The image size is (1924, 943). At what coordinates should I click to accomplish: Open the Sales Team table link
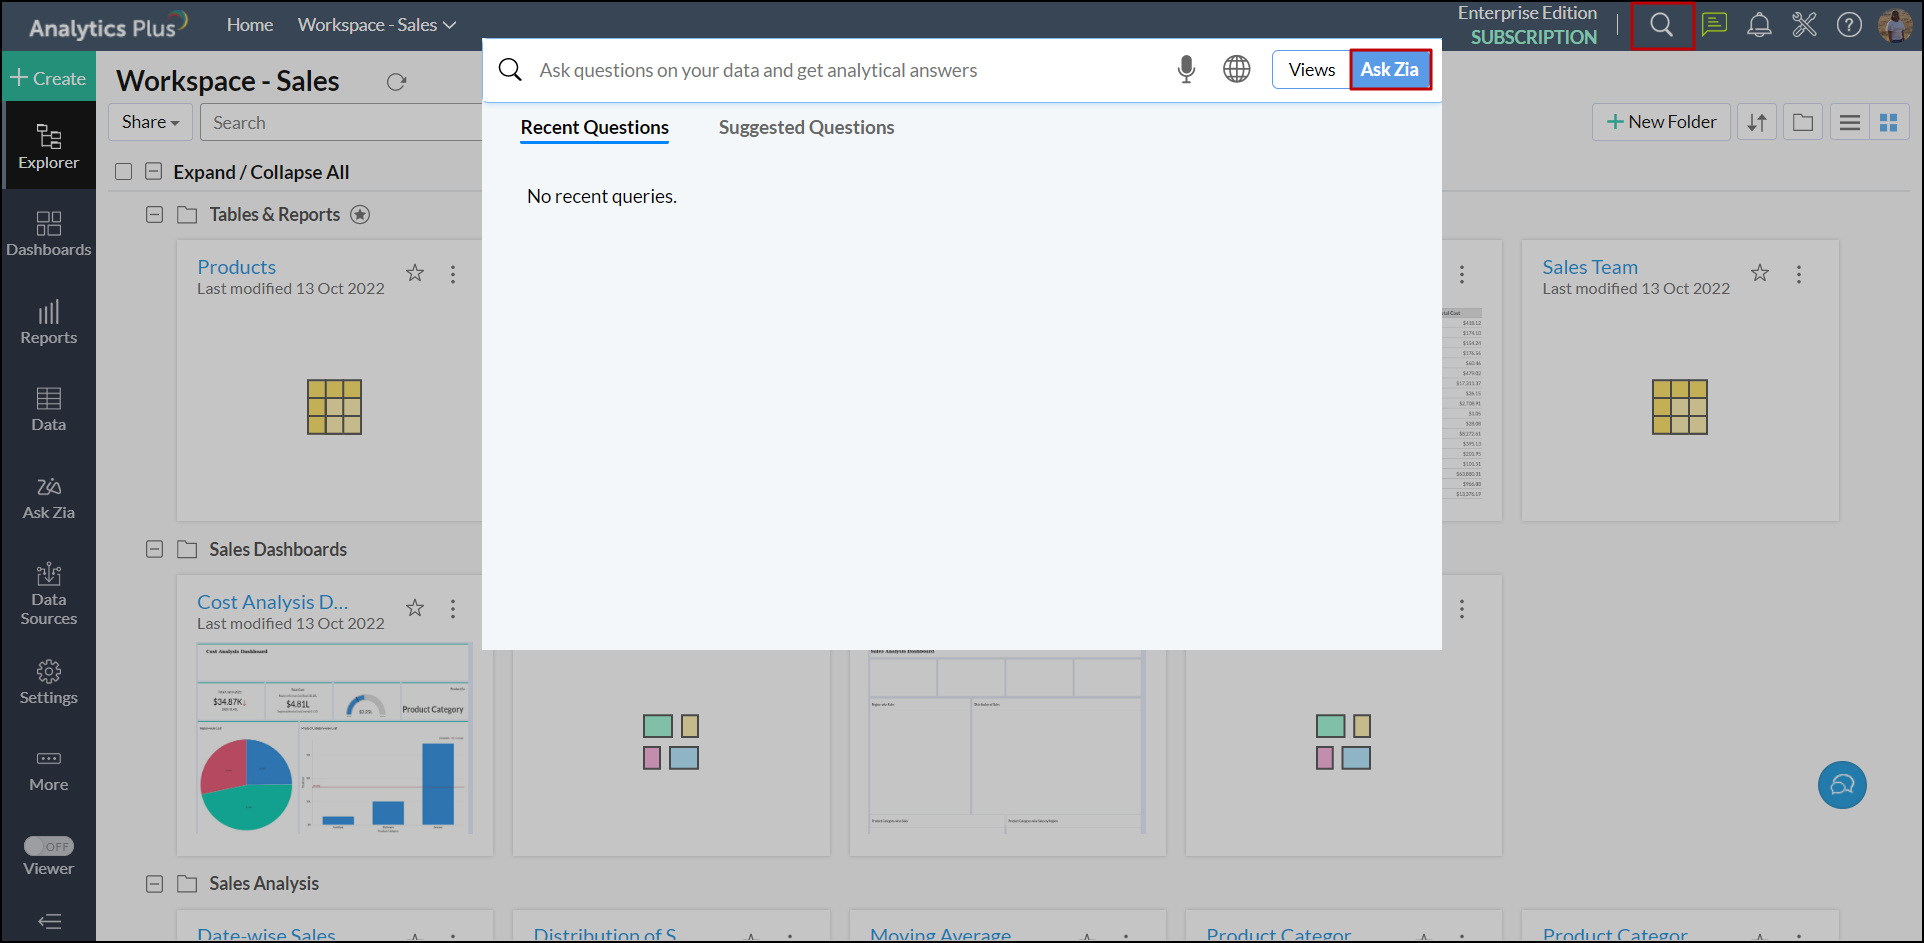(x=1590, y=267)
